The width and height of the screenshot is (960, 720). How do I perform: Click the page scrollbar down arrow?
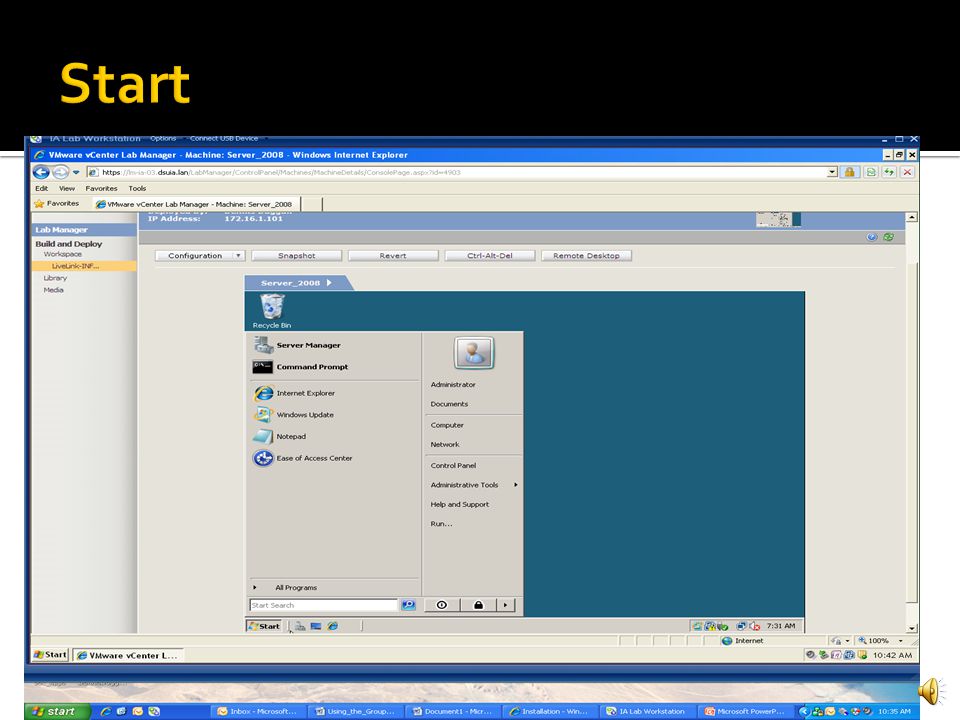912,628
